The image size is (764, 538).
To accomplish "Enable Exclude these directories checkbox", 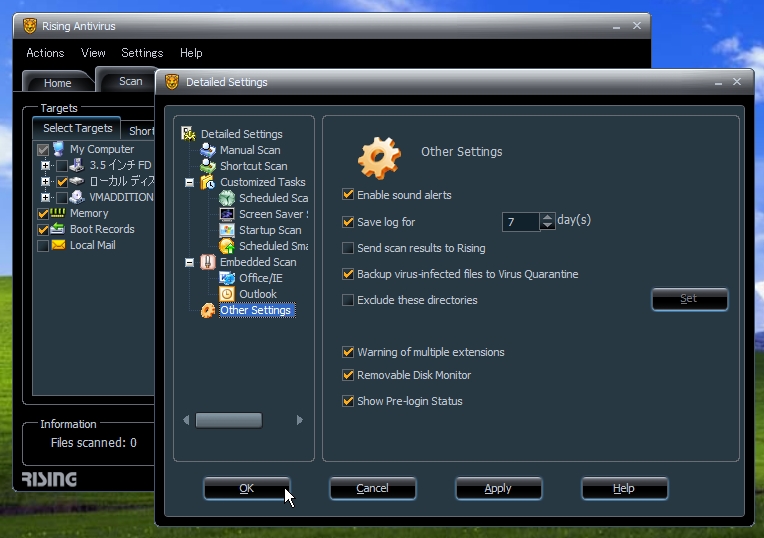I will (348, 300).
